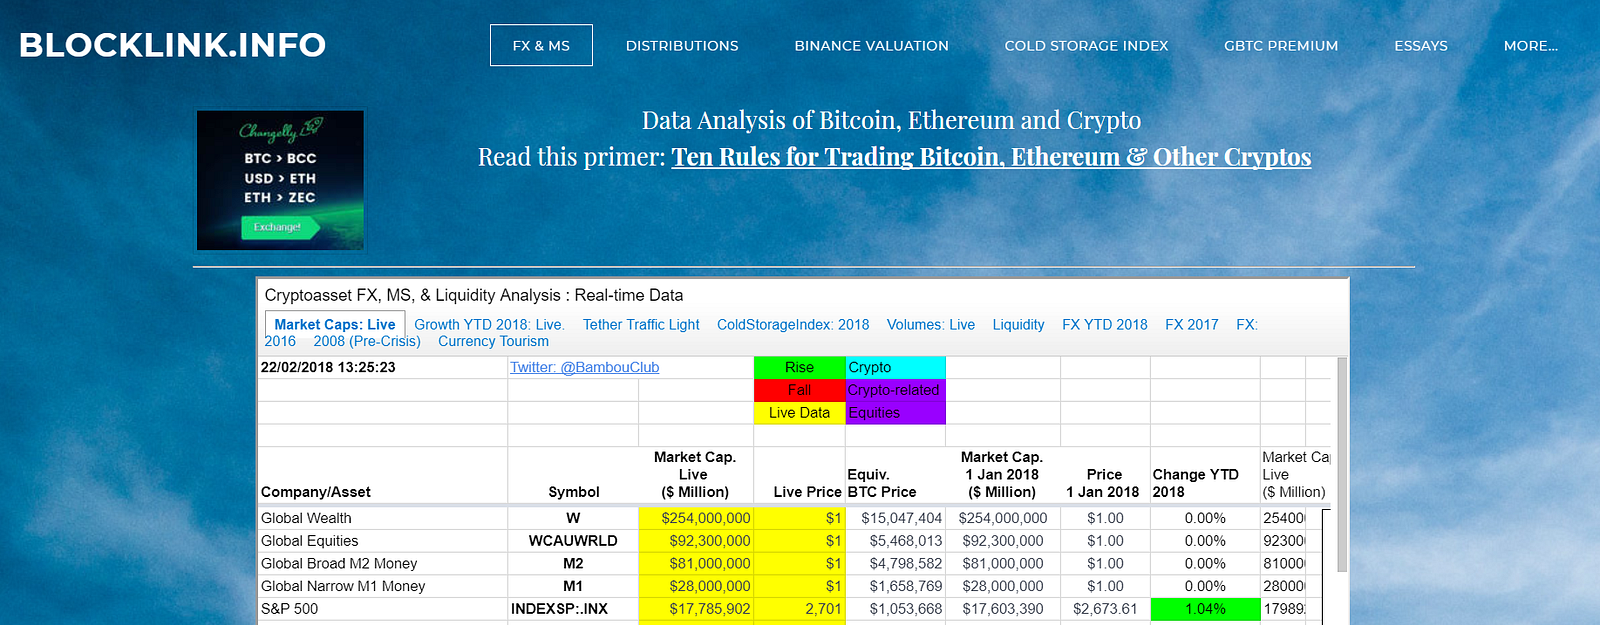Switch to FX YTD 2018 tab
Viewport: 1600px width, 625px height.
(1105, 324)
